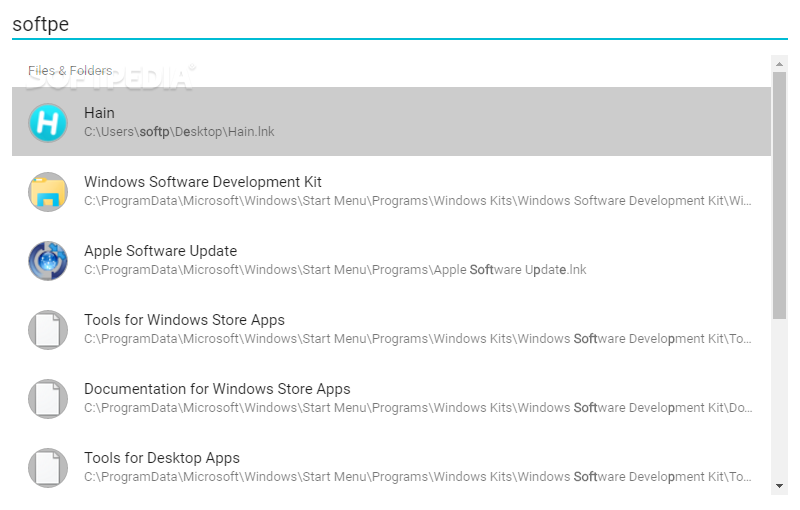Launch the 'Apple Software Update' result title
Image resolution: width=800 pixels, height=510 pixels.
(x=160, y=251)
